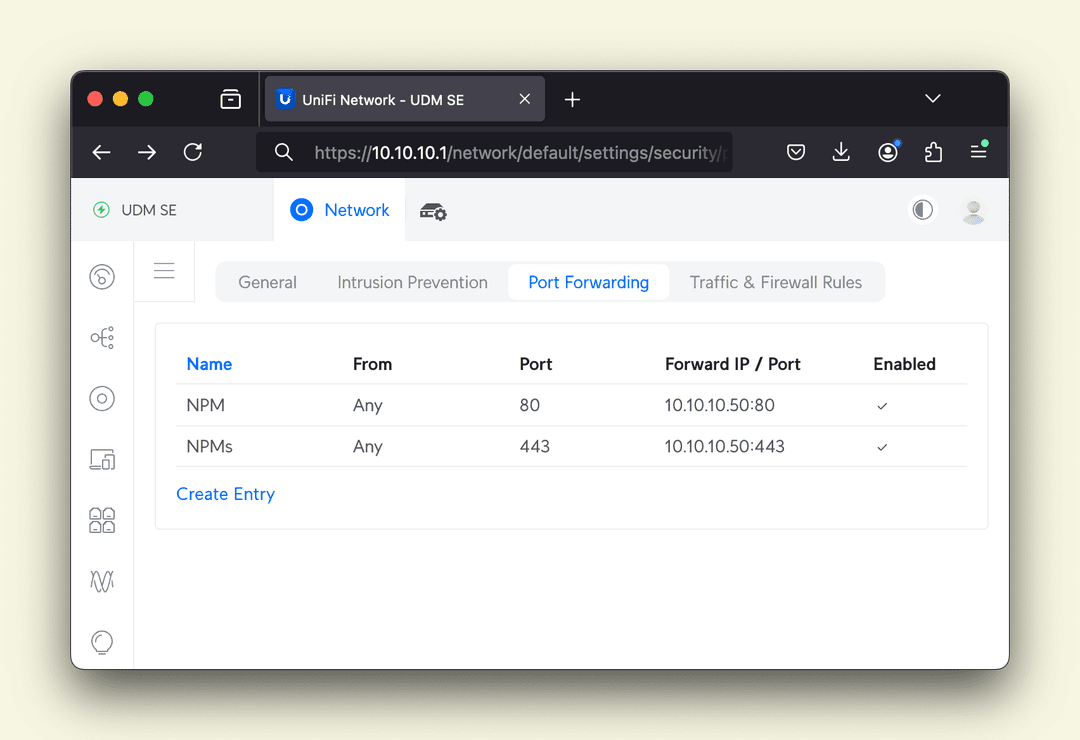This screenshot has height=740, width=1080.
Task: Close the browser window red button
Action: (x=95, y=99)
